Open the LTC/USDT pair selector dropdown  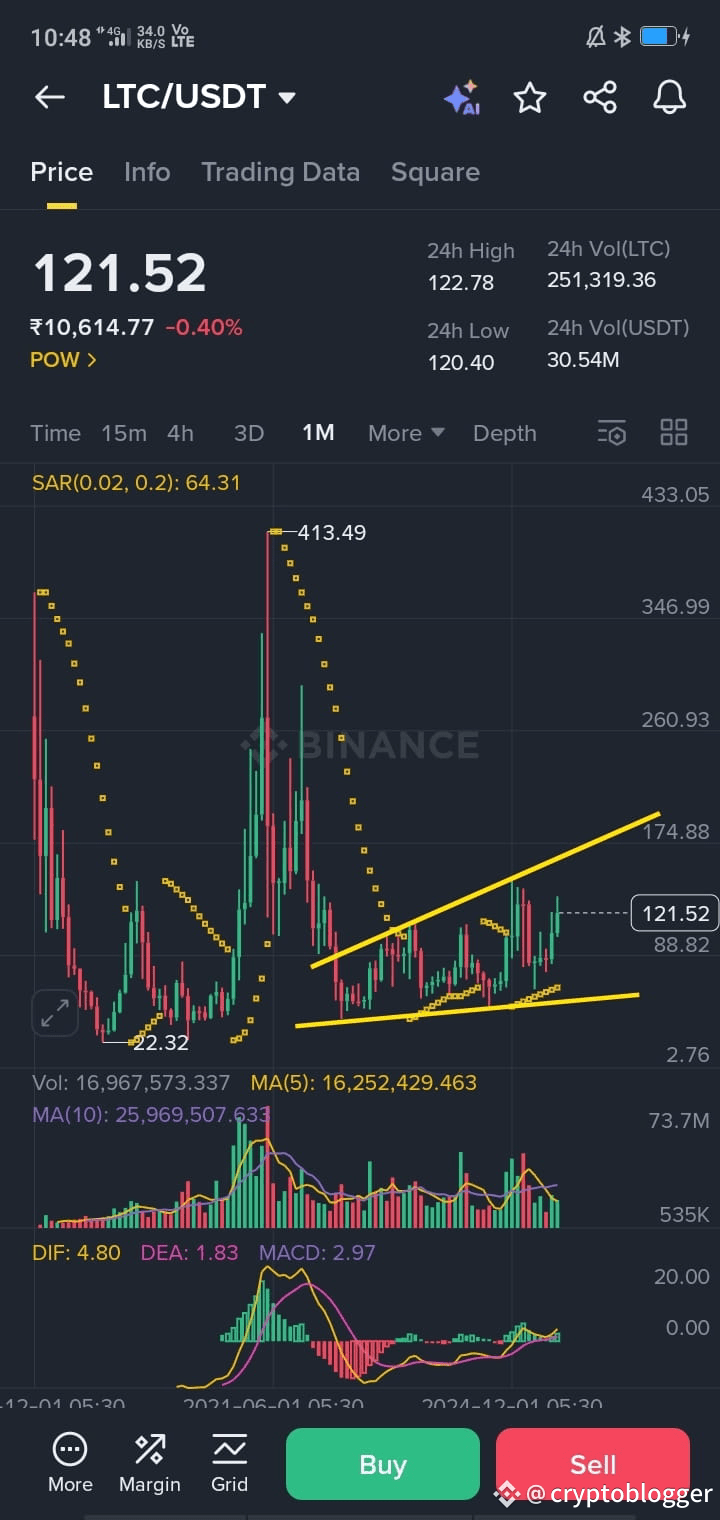point(199,97)
